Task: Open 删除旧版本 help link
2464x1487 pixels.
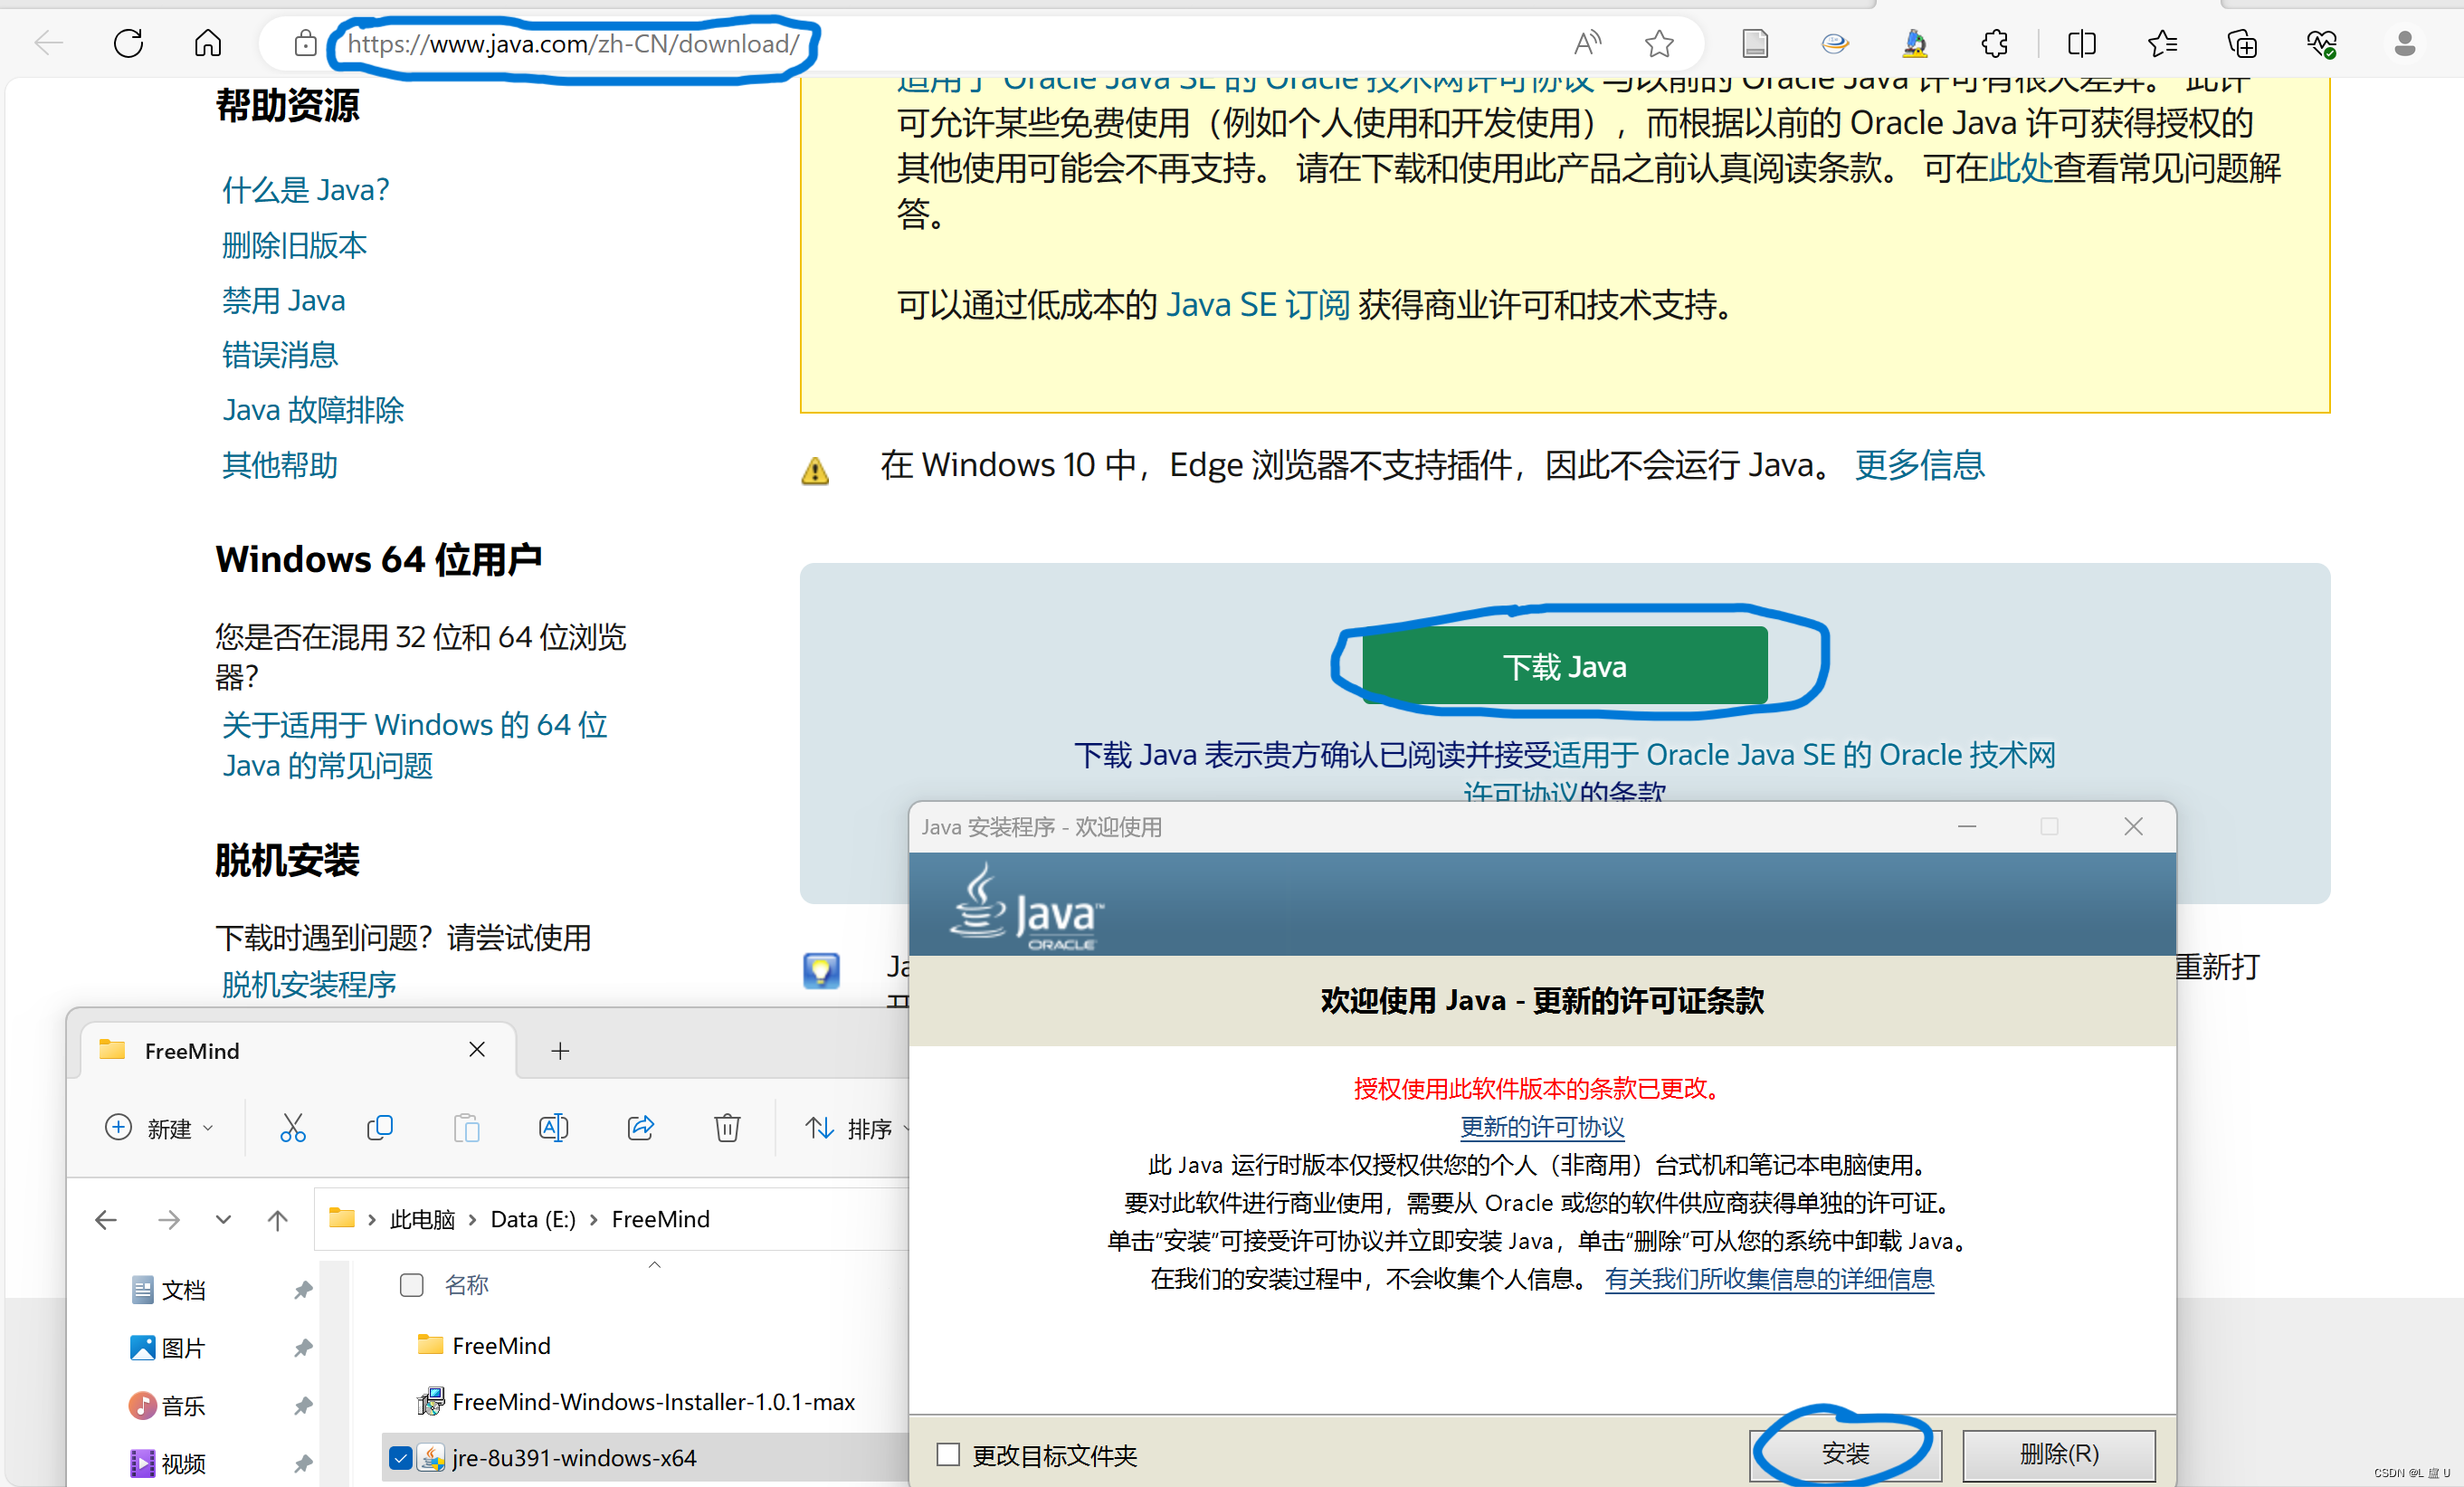Action: pos(294,245)
